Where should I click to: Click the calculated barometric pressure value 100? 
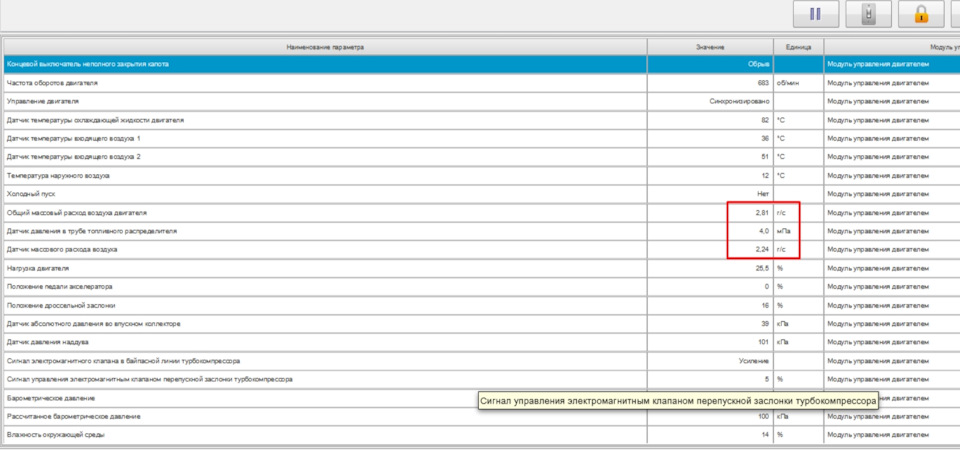[763, 416]
